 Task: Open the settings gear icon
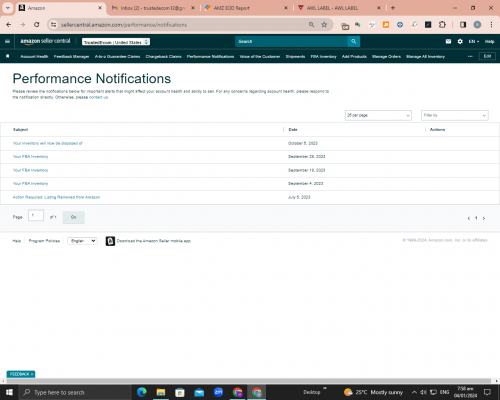(460, 41)
